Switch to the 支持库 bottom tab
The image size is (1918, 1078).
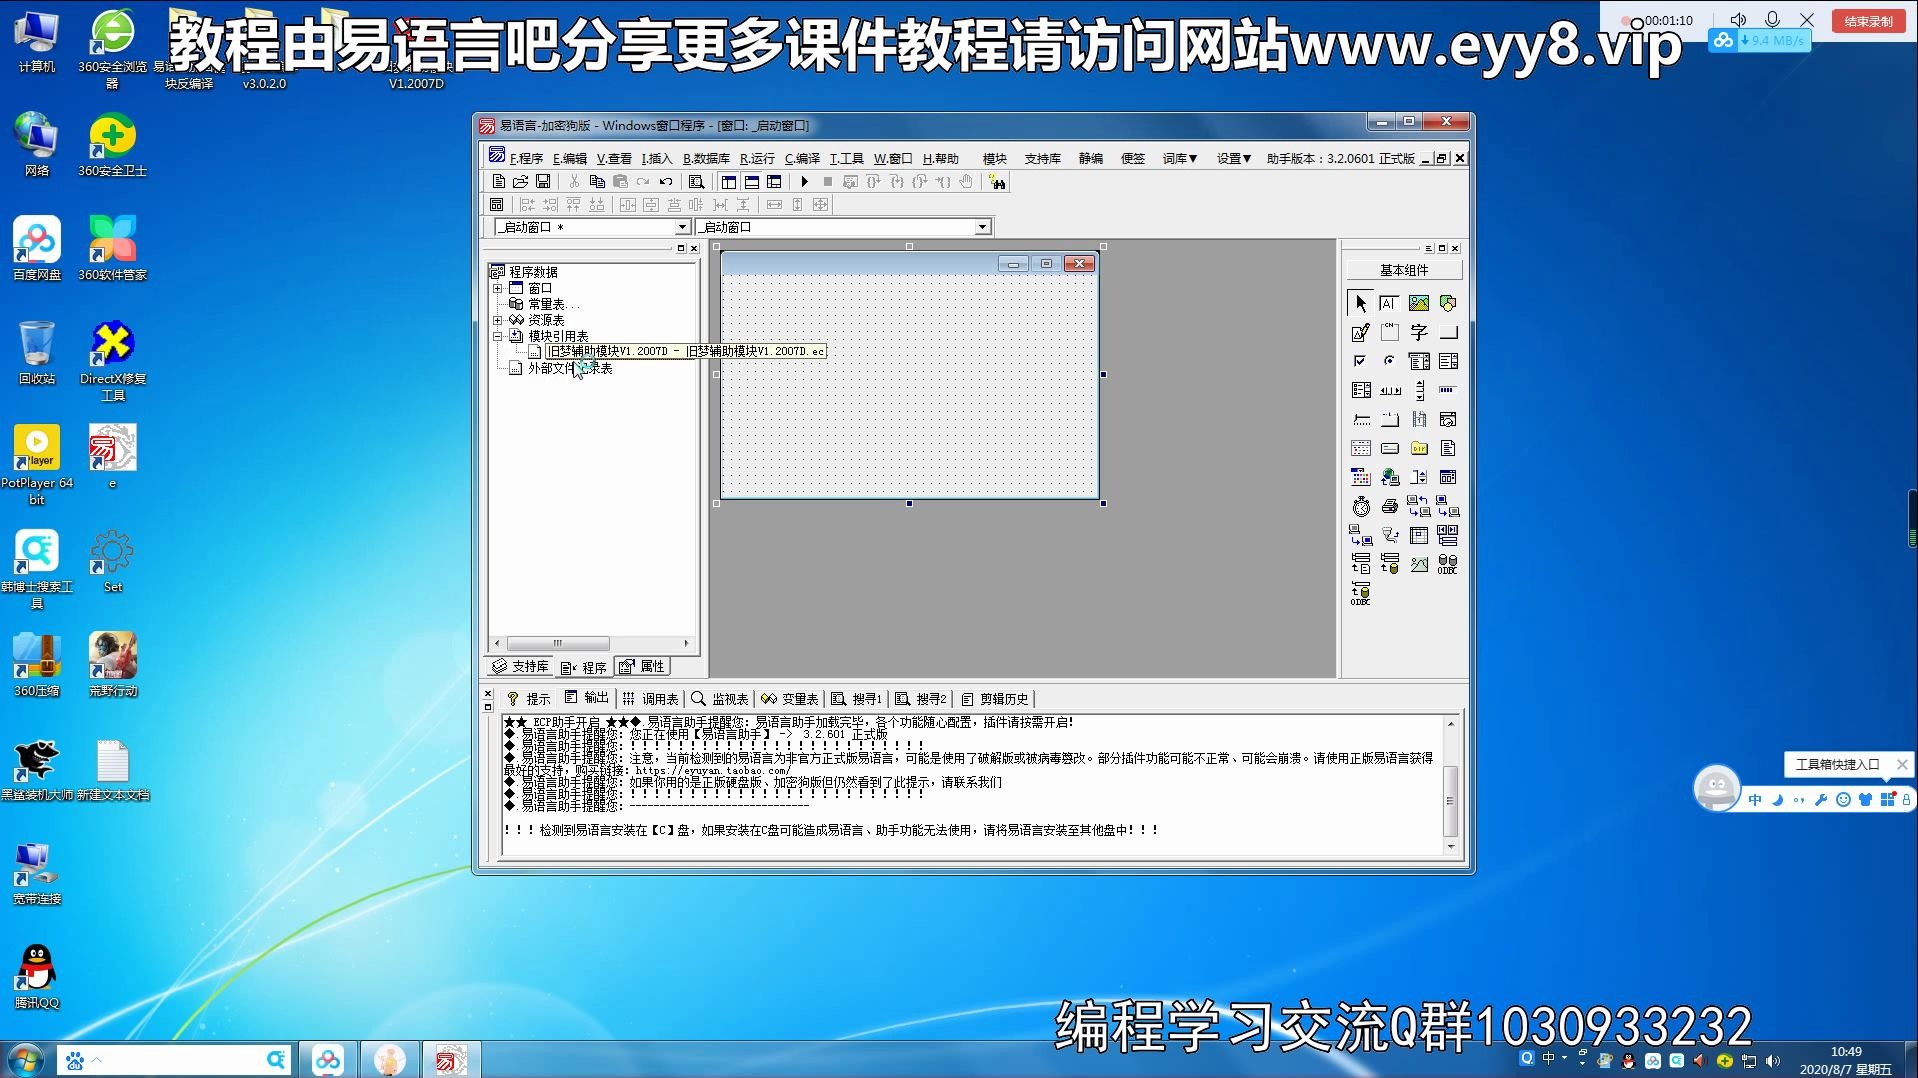pos(520,667)
